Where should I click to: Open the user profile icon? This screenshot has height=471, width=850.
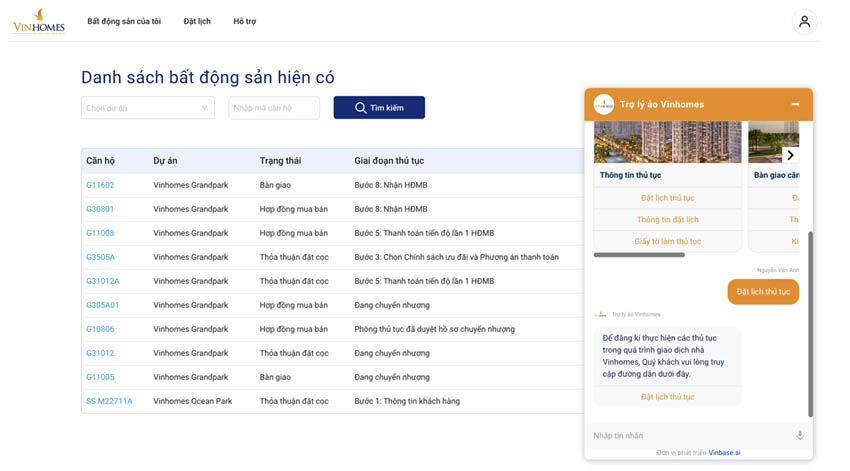804,22
